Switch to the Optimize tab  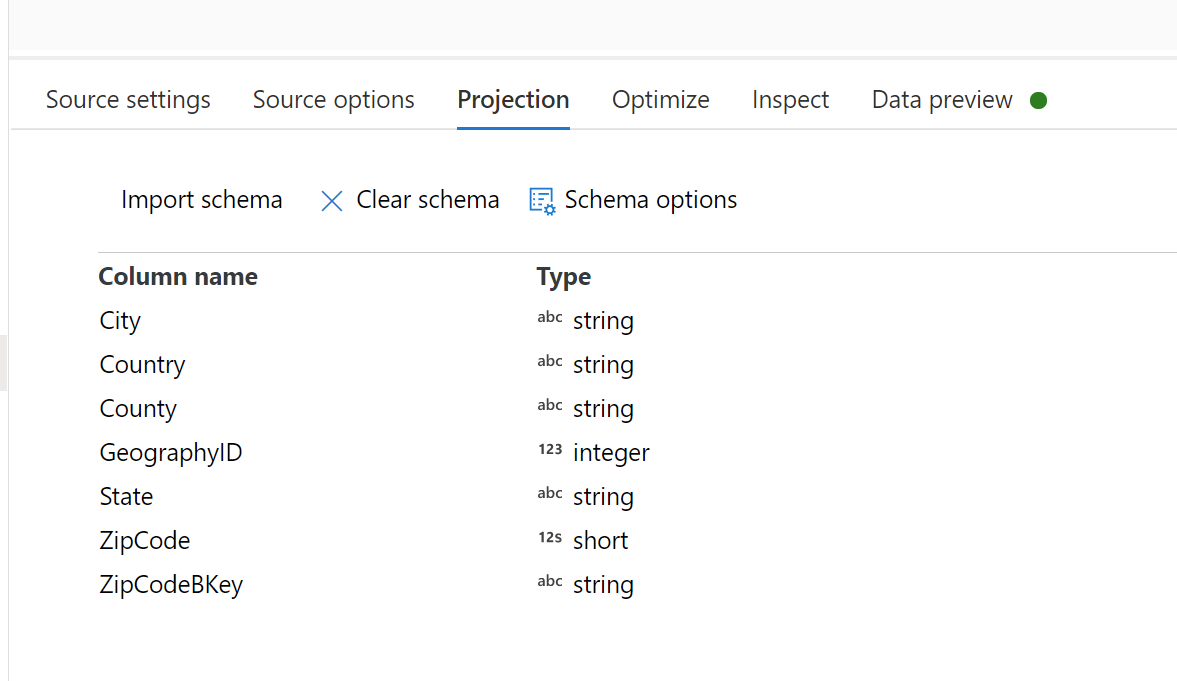pos(660,100)
